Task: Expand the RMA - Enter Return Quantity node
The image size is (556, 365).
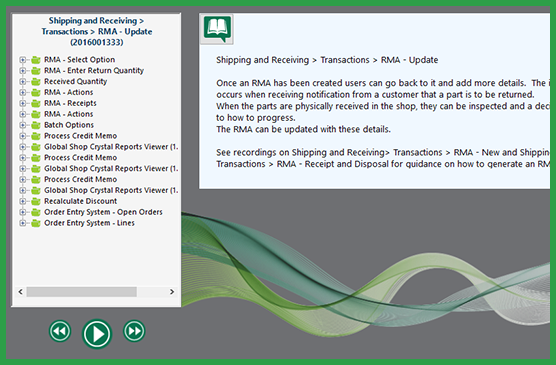Action: (x=22, y=71)
